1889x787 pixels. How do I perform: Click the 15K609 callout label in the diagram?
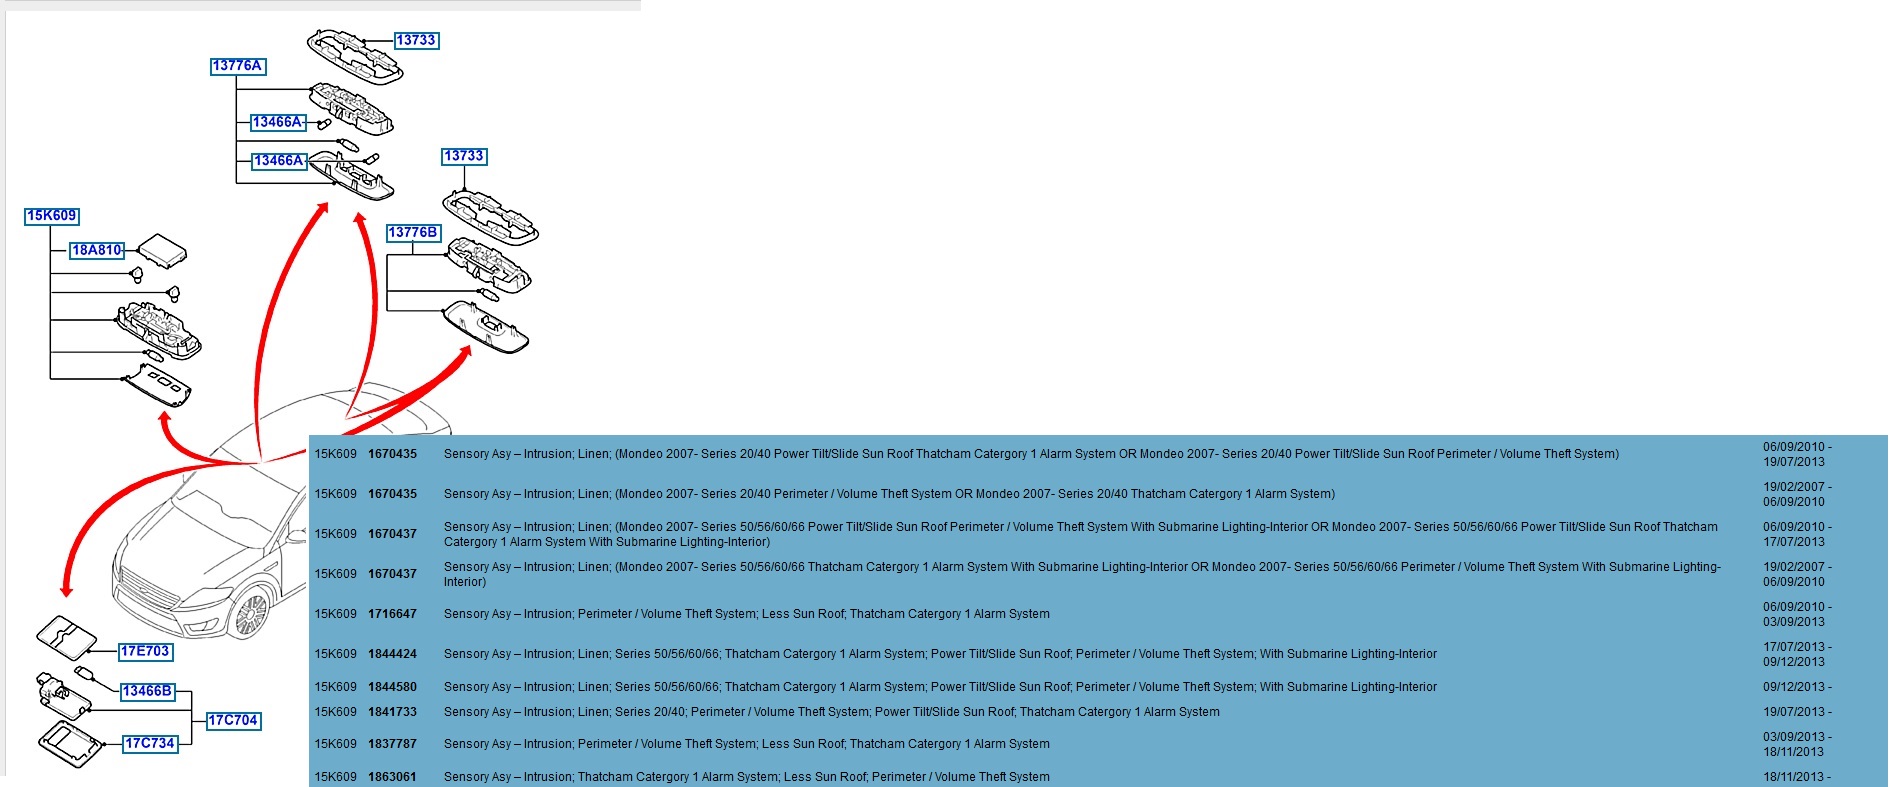point(51,216)
